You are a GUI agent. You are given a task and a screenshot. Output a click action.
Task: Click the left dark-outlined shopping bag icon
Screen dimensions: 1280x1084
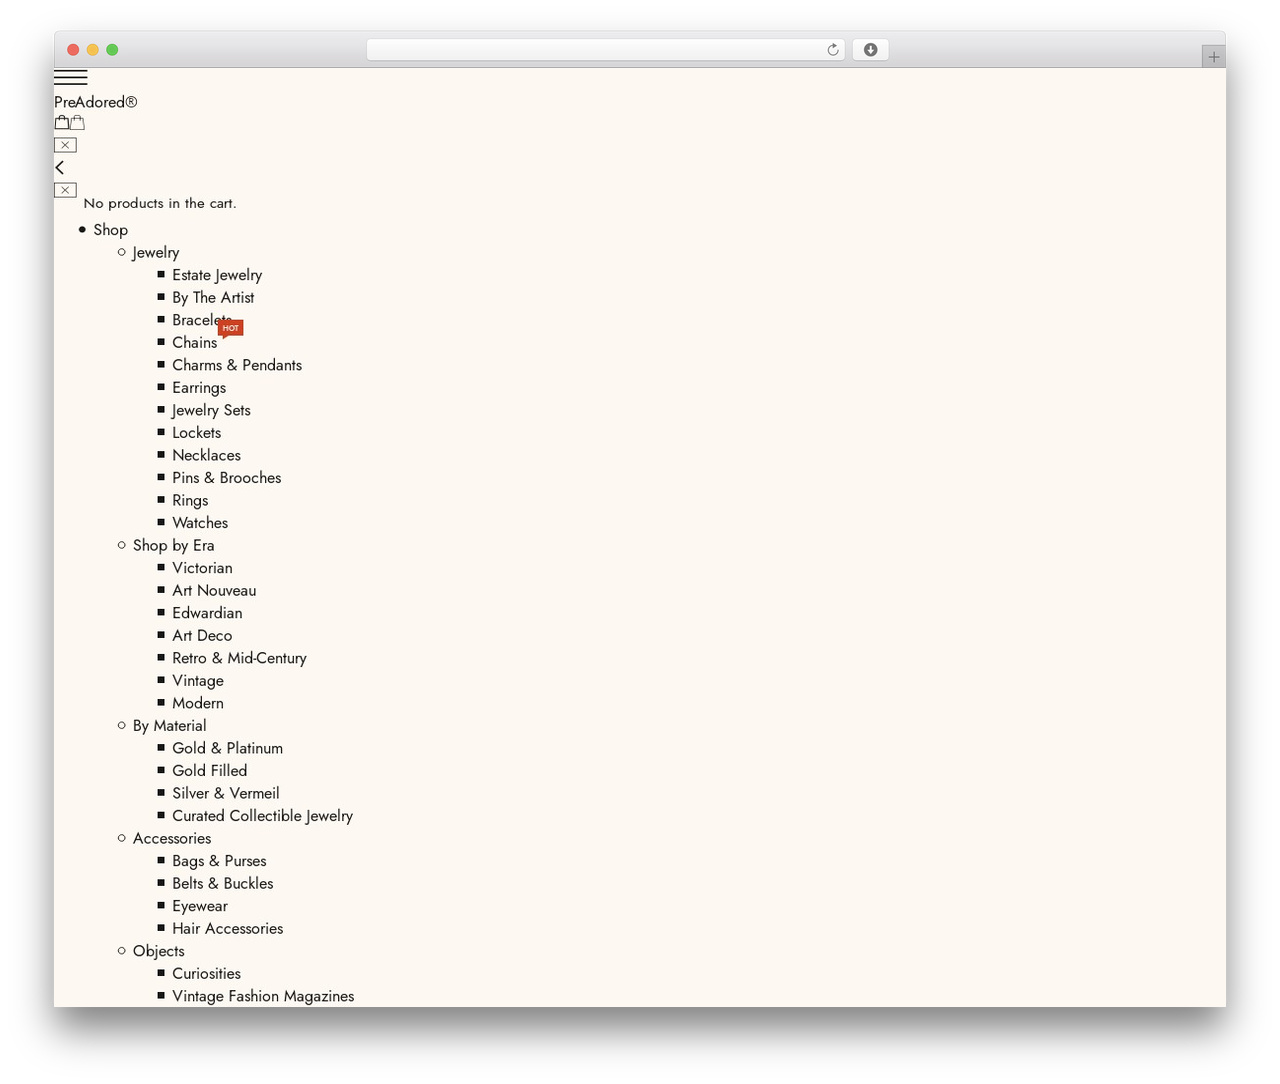62,123
